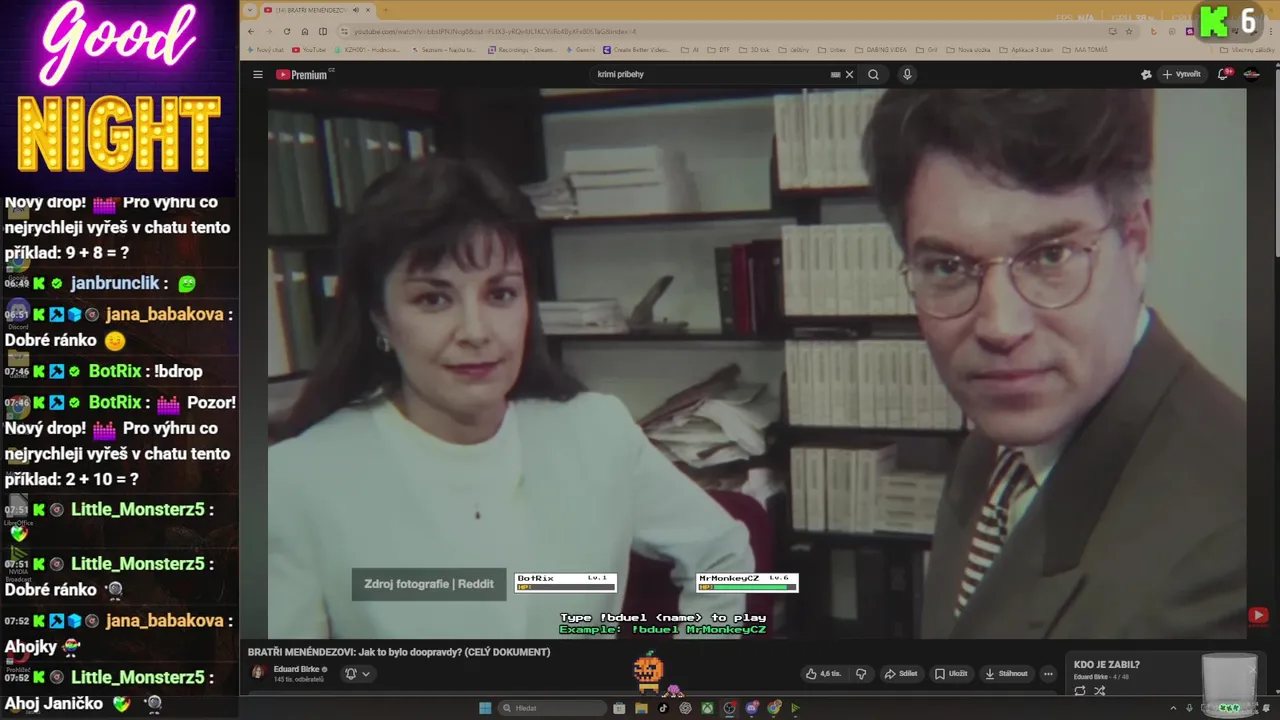
Task: Go to YouTube Premium home logo
Action: [x=302, y=74]
